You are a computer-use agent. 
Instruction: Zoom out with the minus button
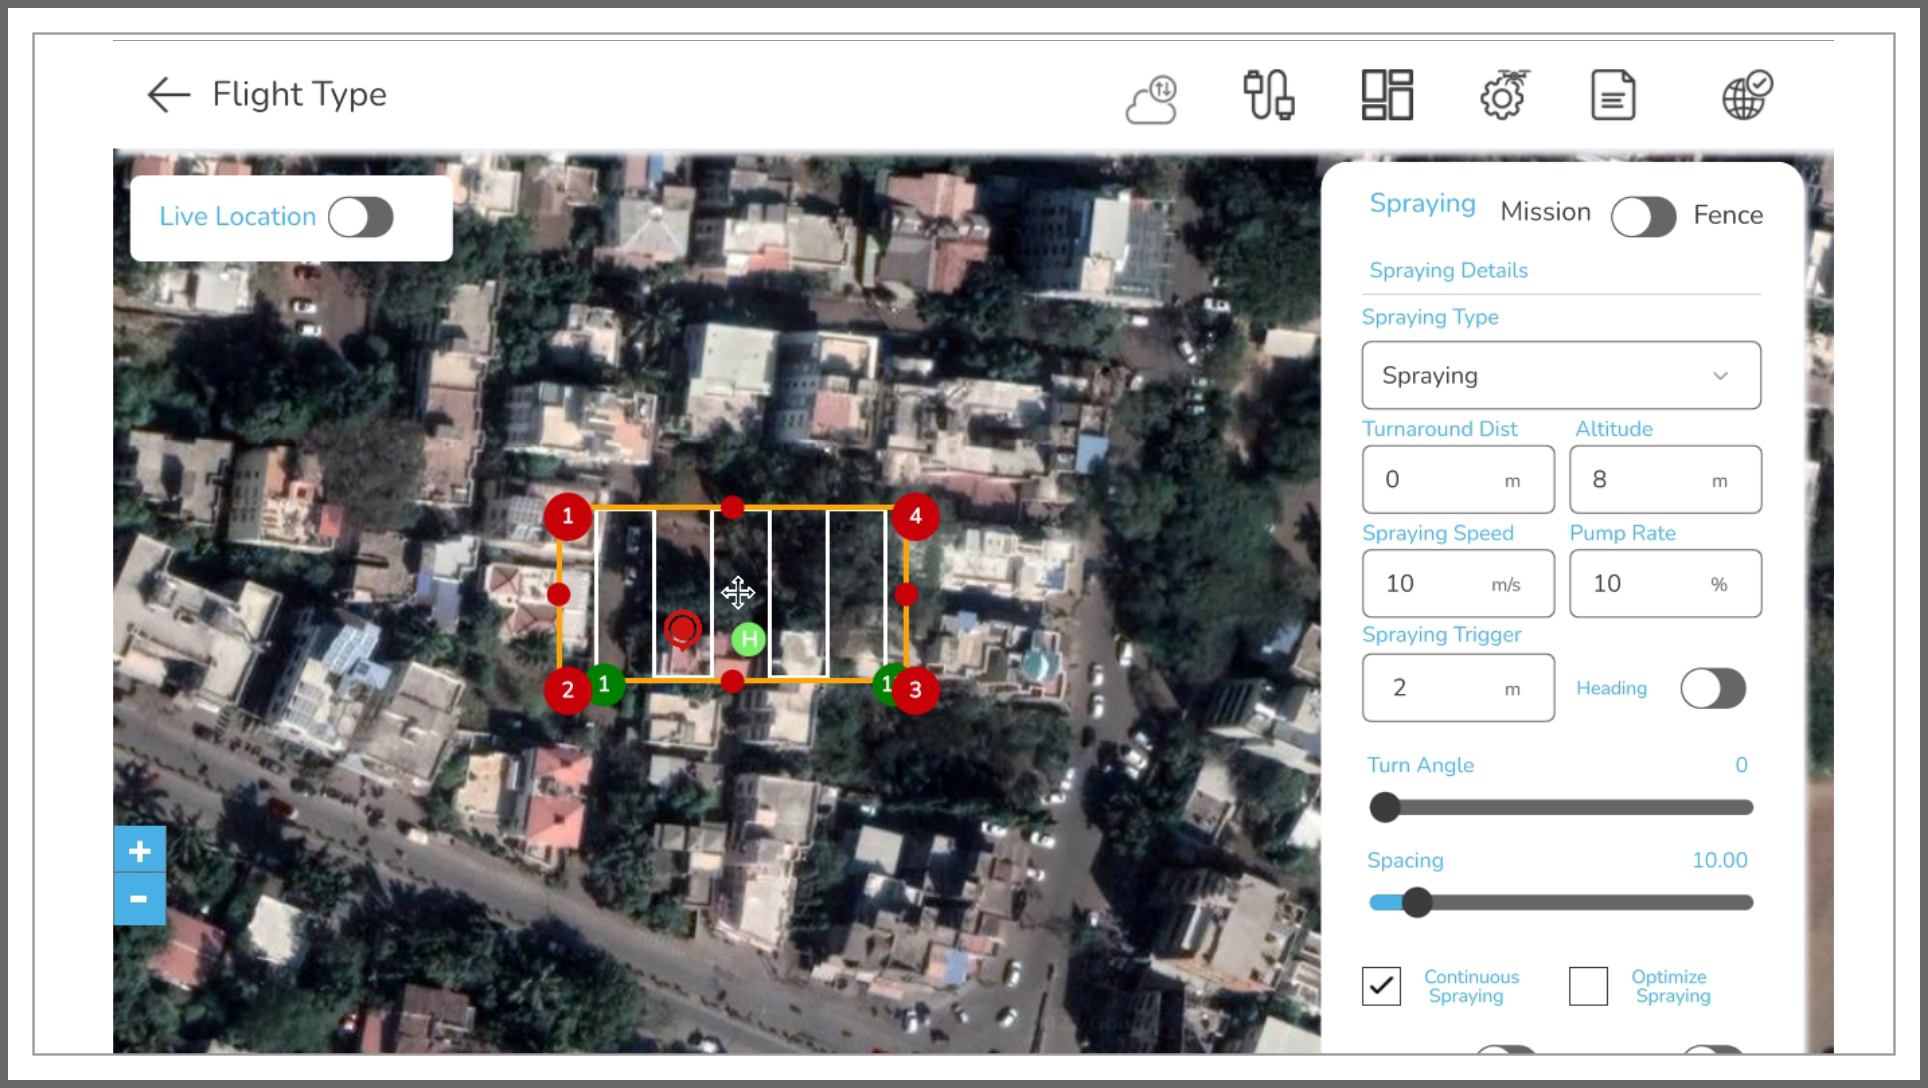[x=139, y=899]
